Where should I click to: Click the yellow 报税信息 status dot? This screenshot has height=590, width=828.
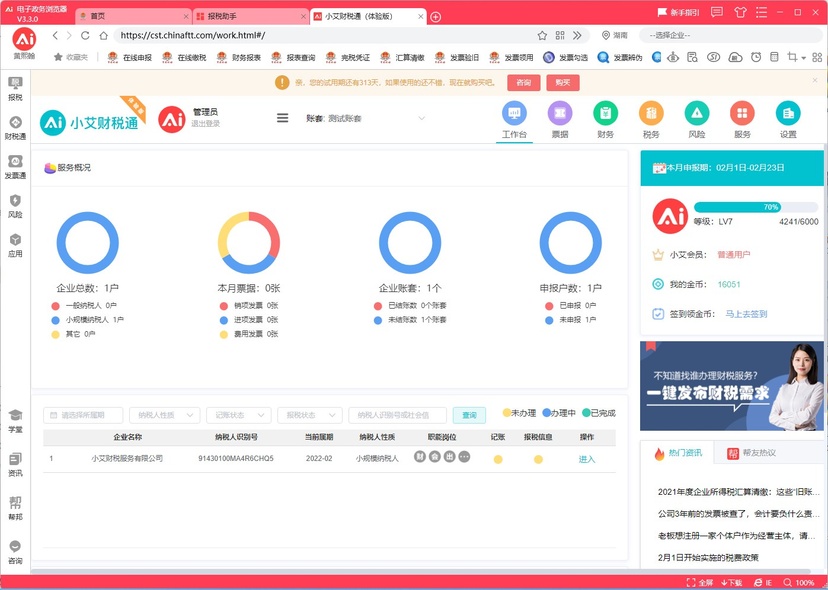point(538,459)
